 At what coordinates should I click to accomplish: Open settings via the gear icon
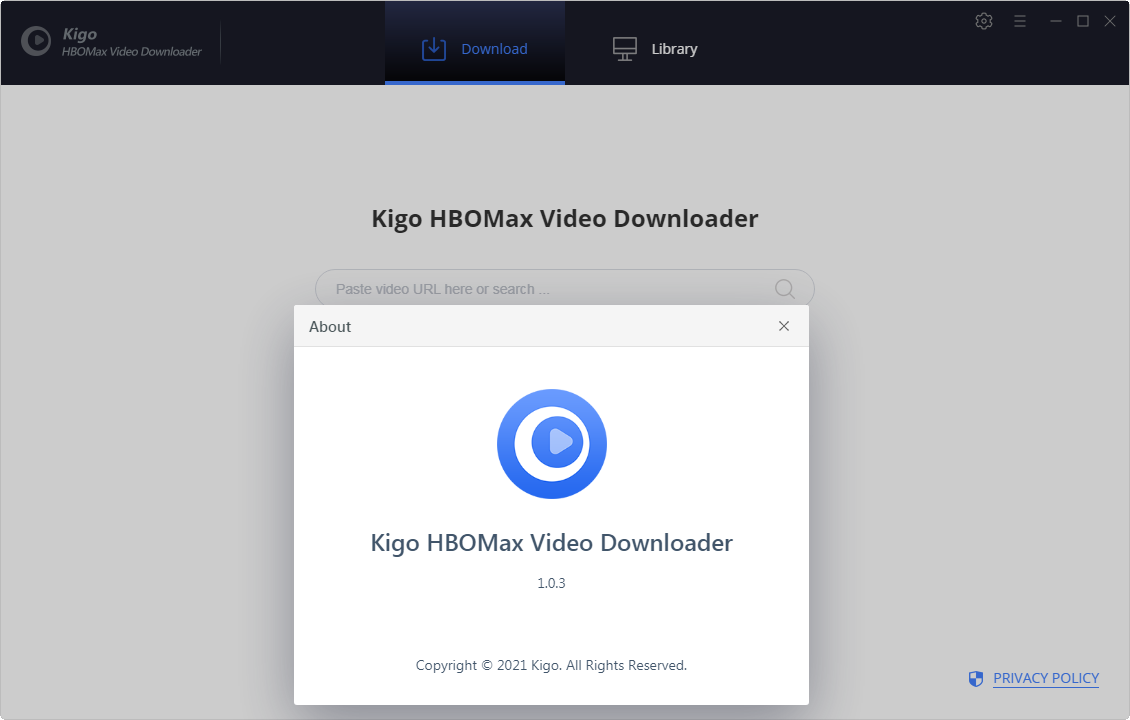(984, 21)
